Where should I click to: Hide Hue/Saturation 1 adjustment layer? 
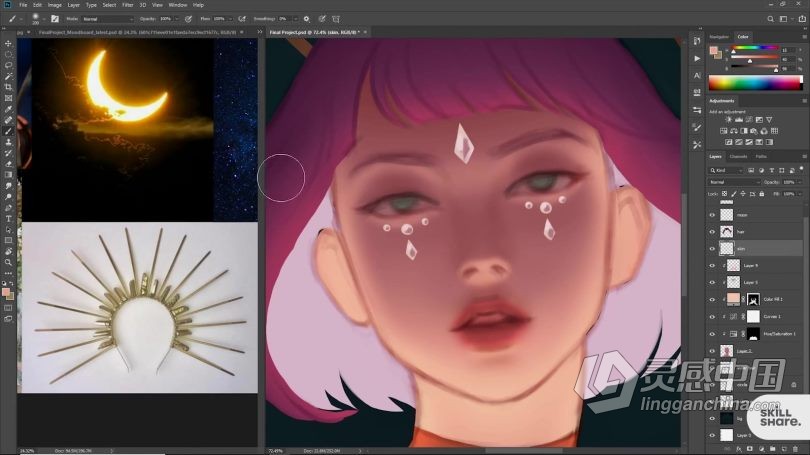point(712,334)
